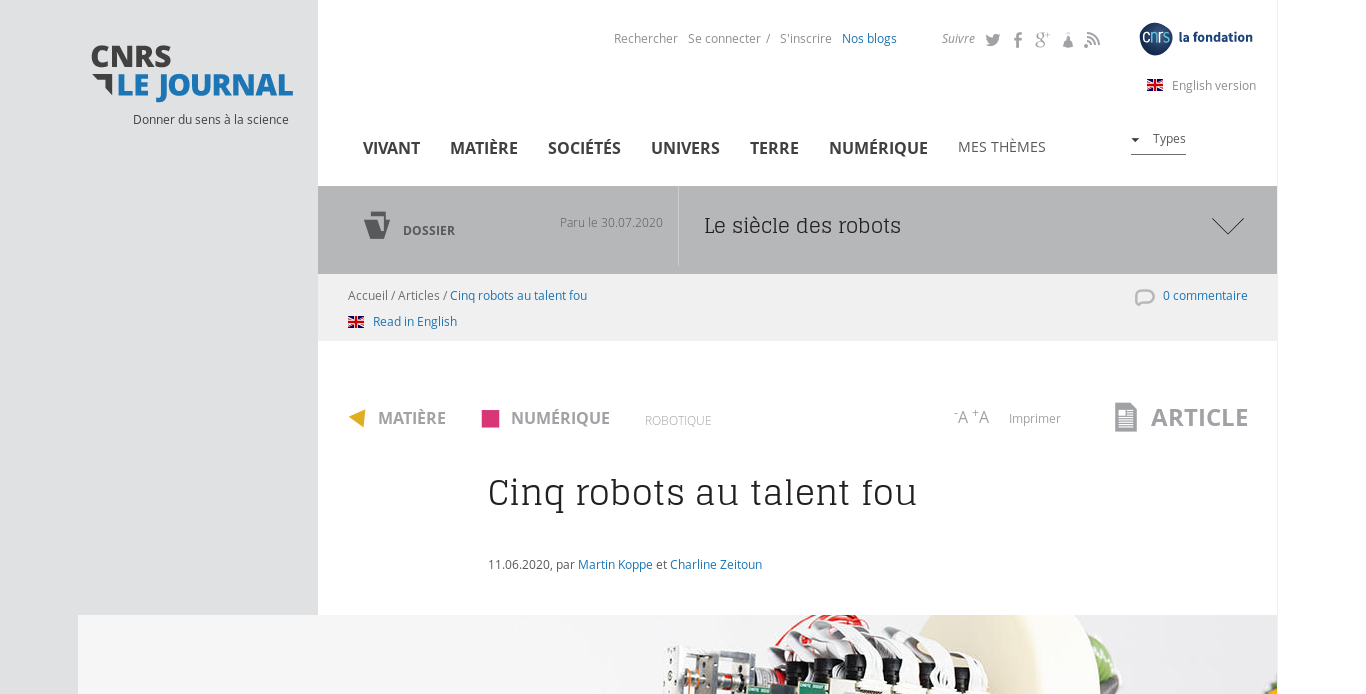Viewport: 1366px width, 694px height.
Task: Open author Martin Koppe's page
Action: (x=615, y=565)
